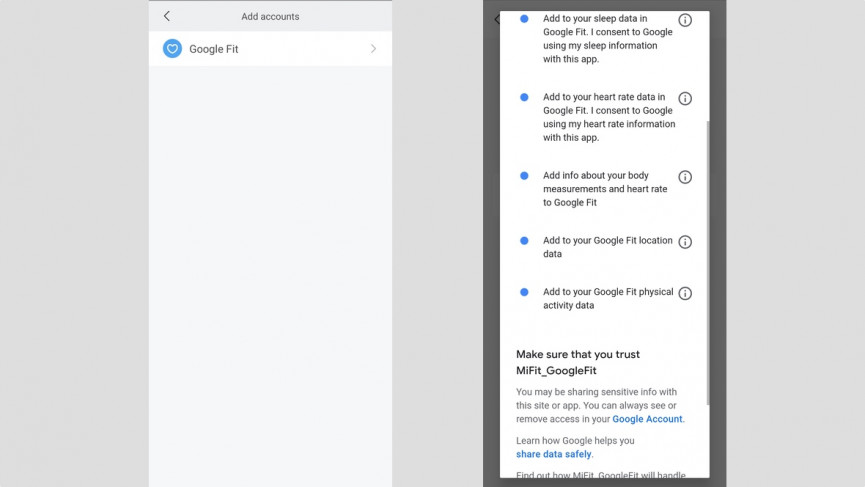
Task: Tap the Add accounts title
Action: [x=270, y=17]
